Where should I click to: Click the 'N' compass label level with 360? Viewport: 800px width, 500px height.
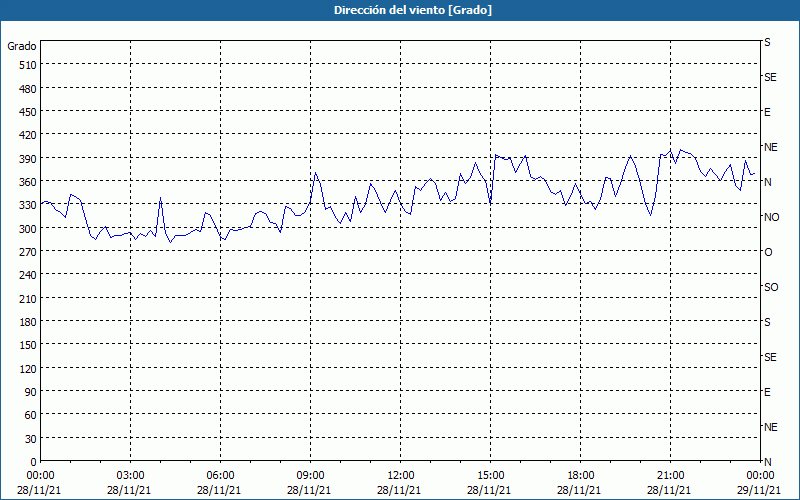[767, 182]
